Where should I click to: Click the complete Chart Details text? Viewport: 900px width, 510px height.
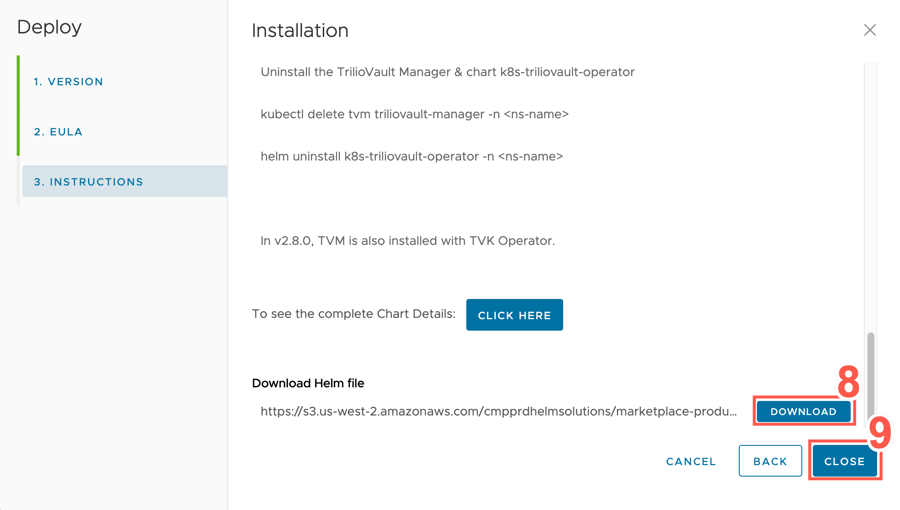[353, 314]
